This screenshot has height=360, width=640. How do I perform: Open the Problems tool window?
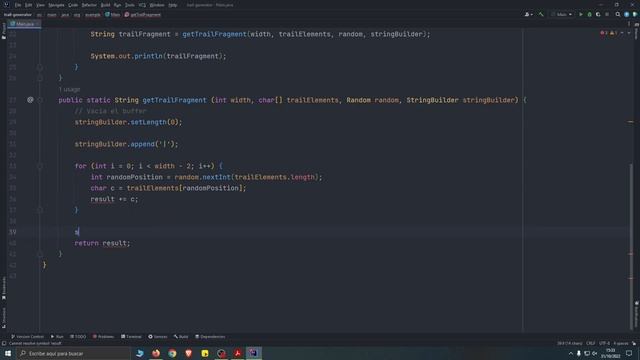click(103, 337)
